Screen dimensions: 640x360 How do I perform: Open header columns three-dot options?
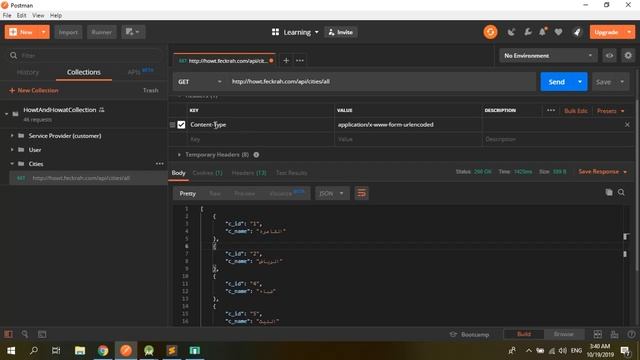551,110
